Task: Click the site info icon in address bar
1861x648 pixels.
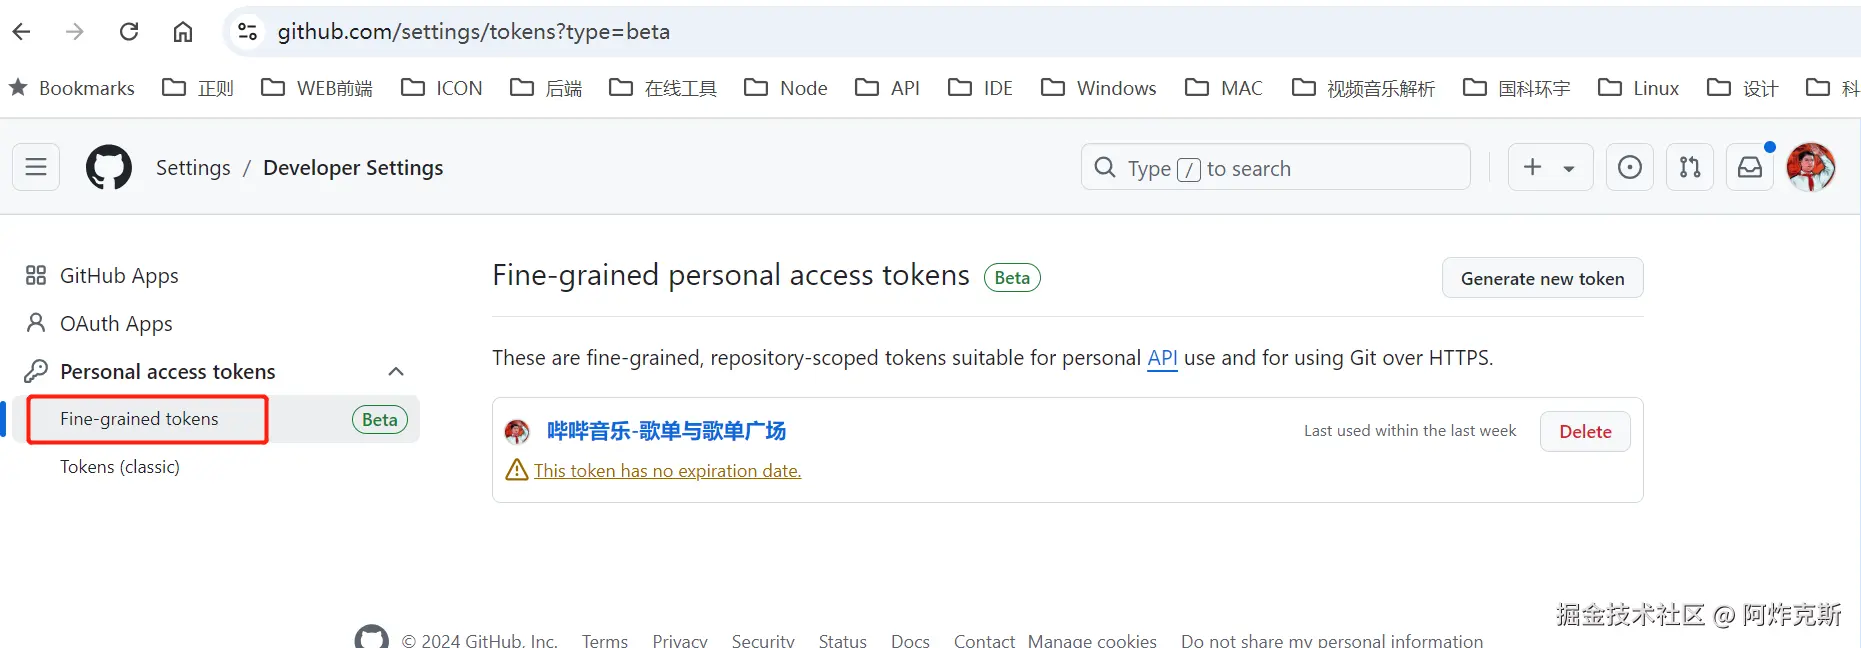Action: point(248,32)
